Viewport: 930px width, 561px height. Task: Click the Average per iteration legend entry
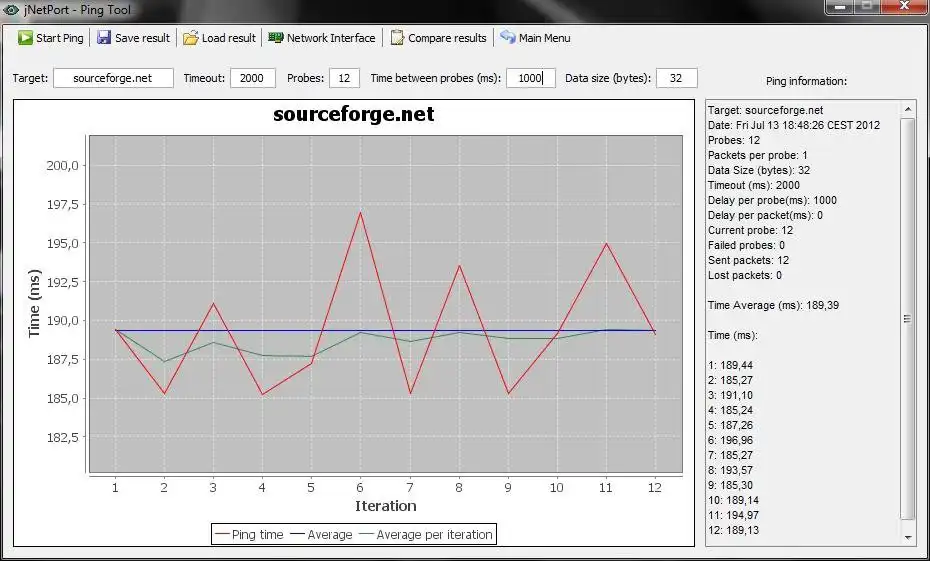pos(426,534)
